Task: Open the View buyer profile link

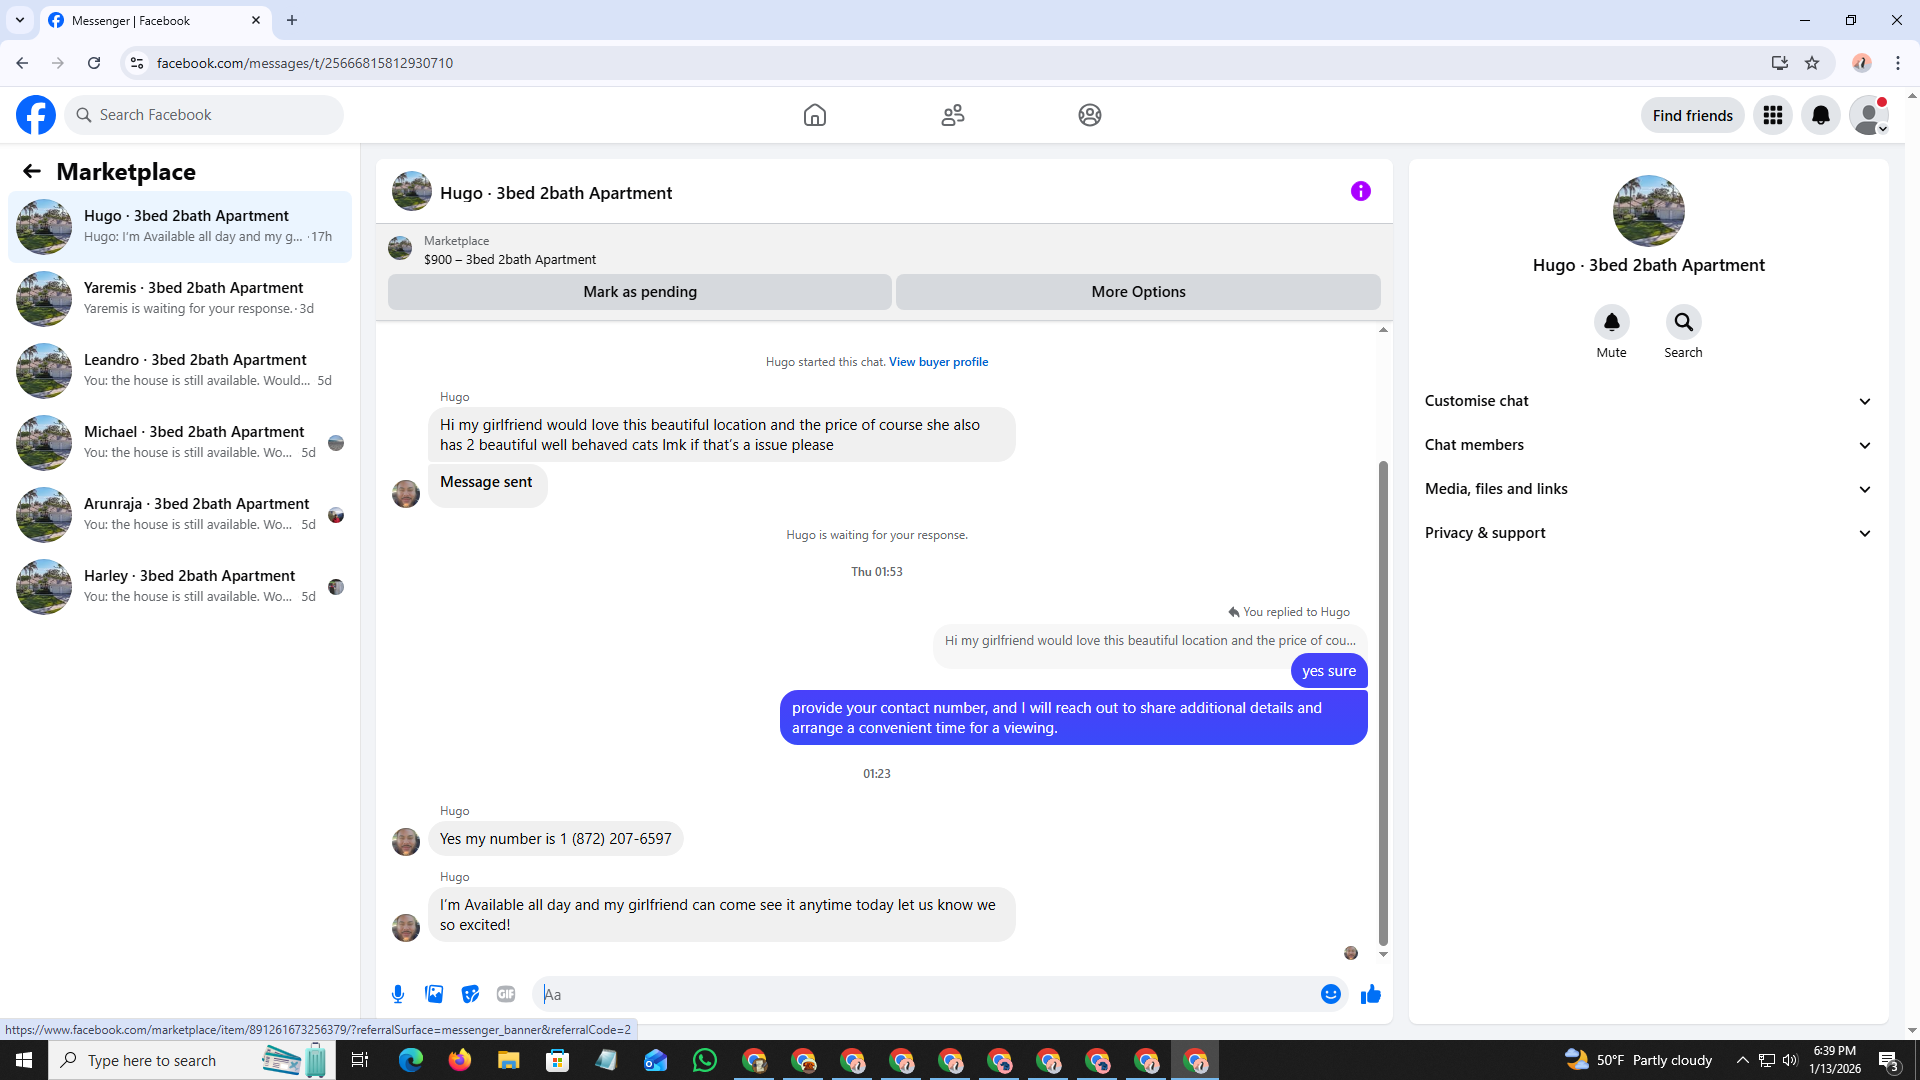Action: click(x=938, y=362)
